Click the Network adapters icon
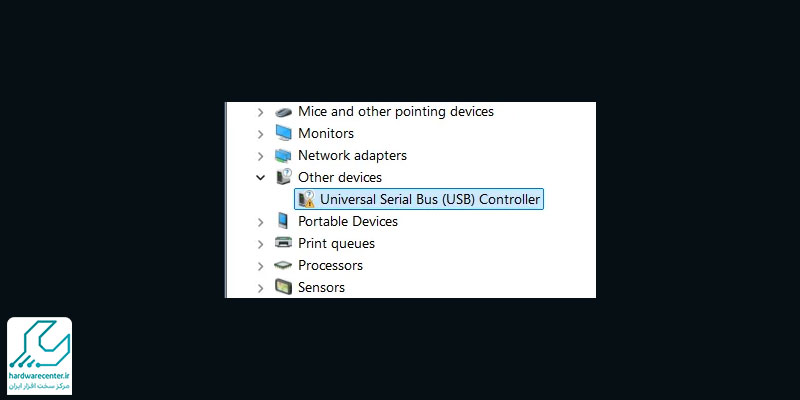The width and height of the screenshot is (800, 400). coord(283,155)
